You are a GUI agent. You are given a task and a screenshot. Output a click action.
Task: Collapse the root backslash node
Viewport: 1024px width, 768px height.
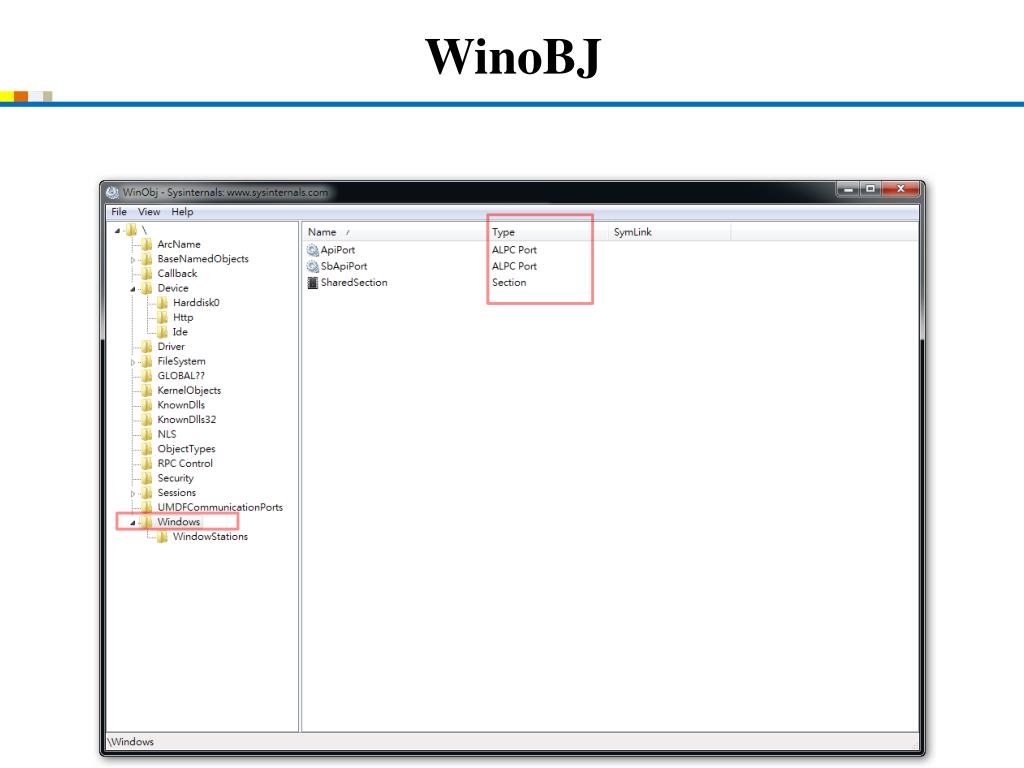point(118,231)
